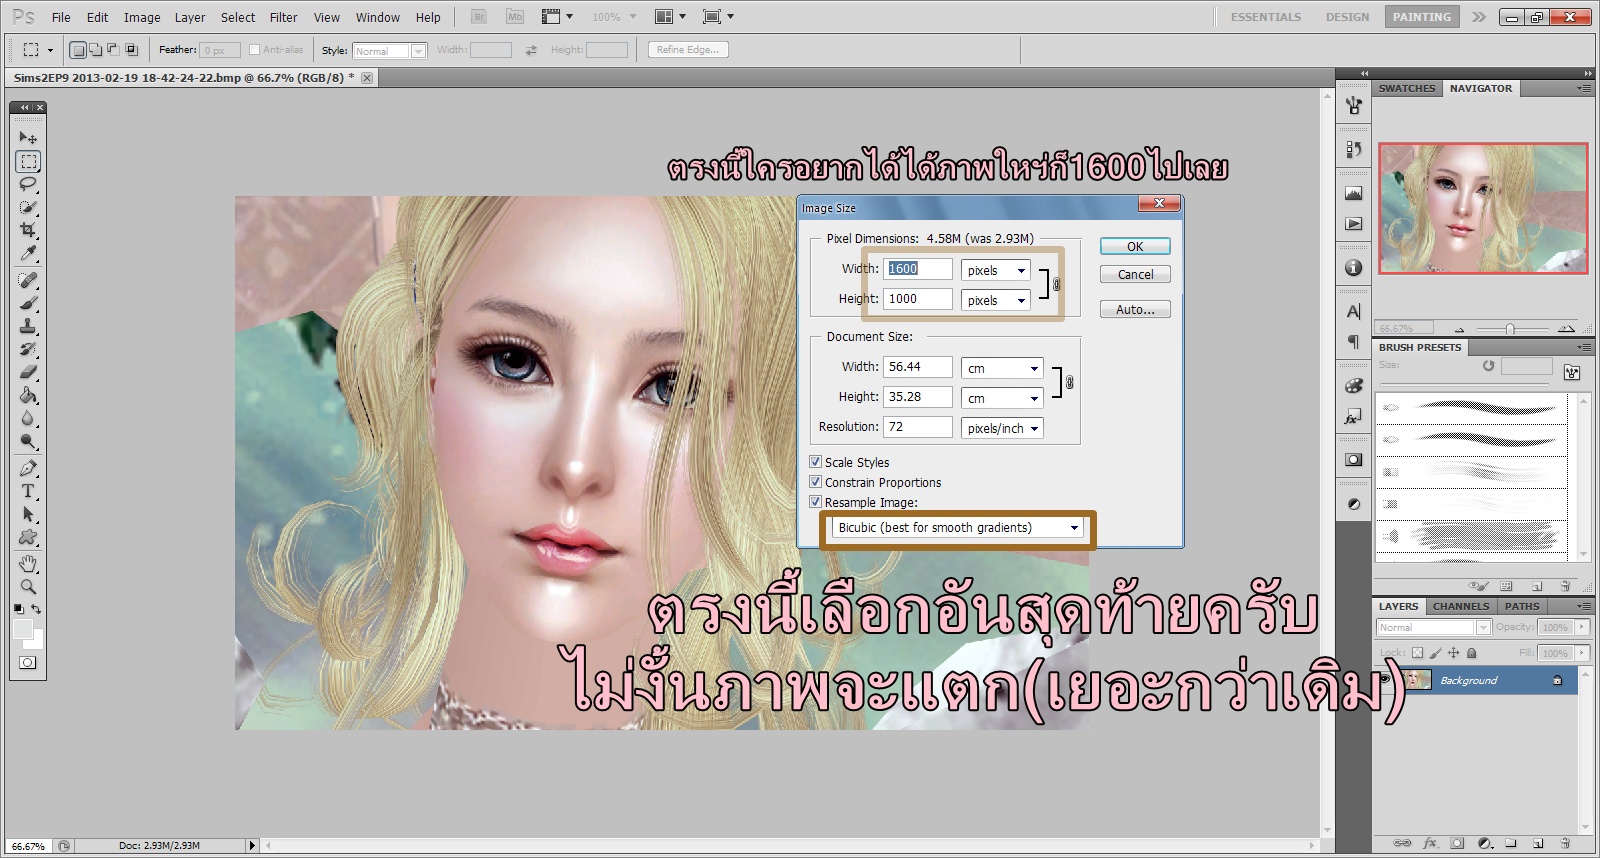Select the Blur tool

point(28,419)
